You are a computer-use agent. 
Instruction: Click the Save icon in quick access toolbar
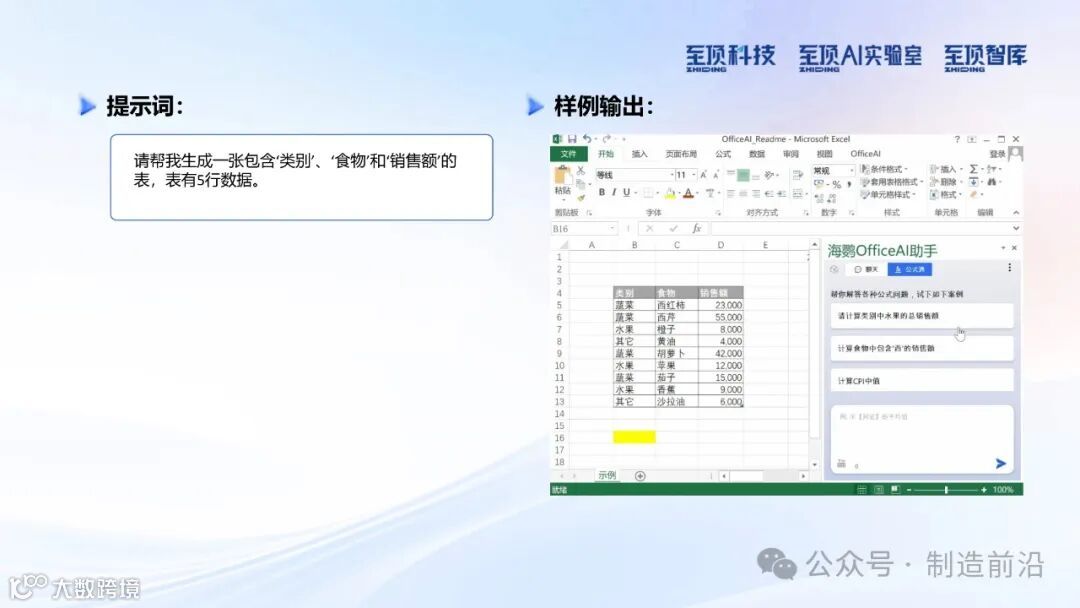click(x=572, y=139)
